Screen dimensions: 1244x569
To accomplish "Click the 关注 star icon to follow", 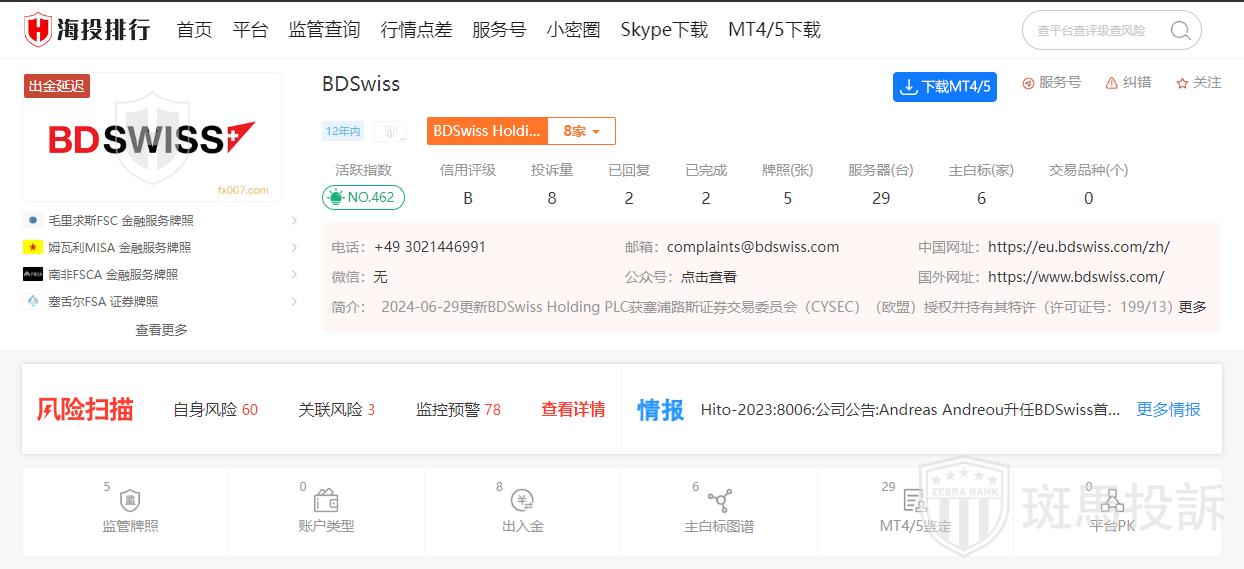I will 1182,83.
